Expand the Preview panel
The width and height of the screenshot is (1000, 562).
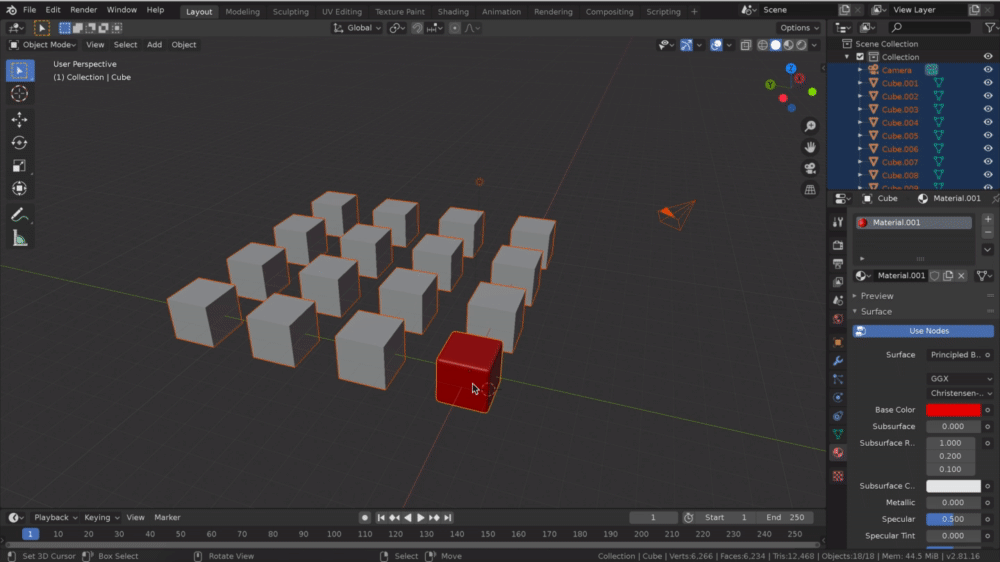coord(876,296)
